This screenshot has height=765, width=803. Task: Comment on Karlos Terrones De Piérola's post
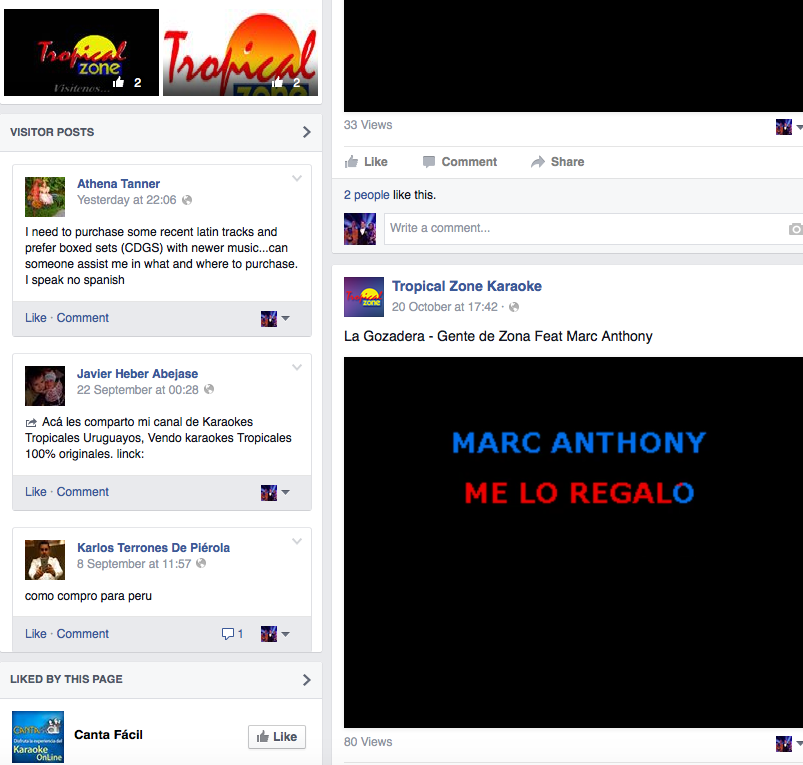point(83,634)
